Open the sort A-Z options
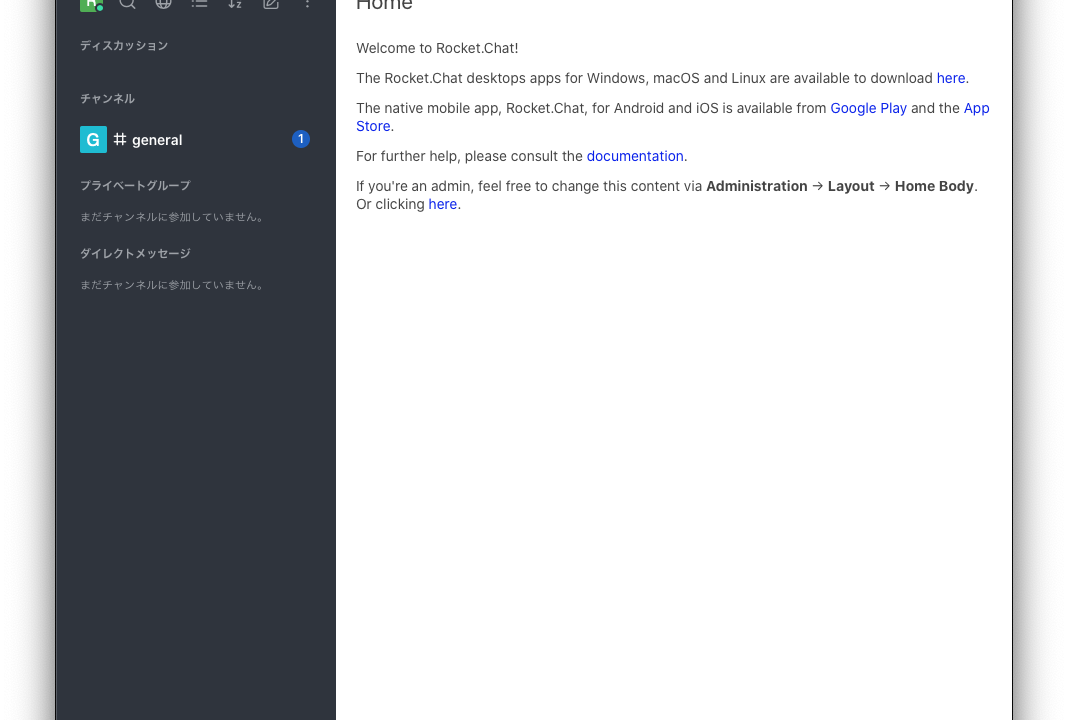 tap(235, 4)
